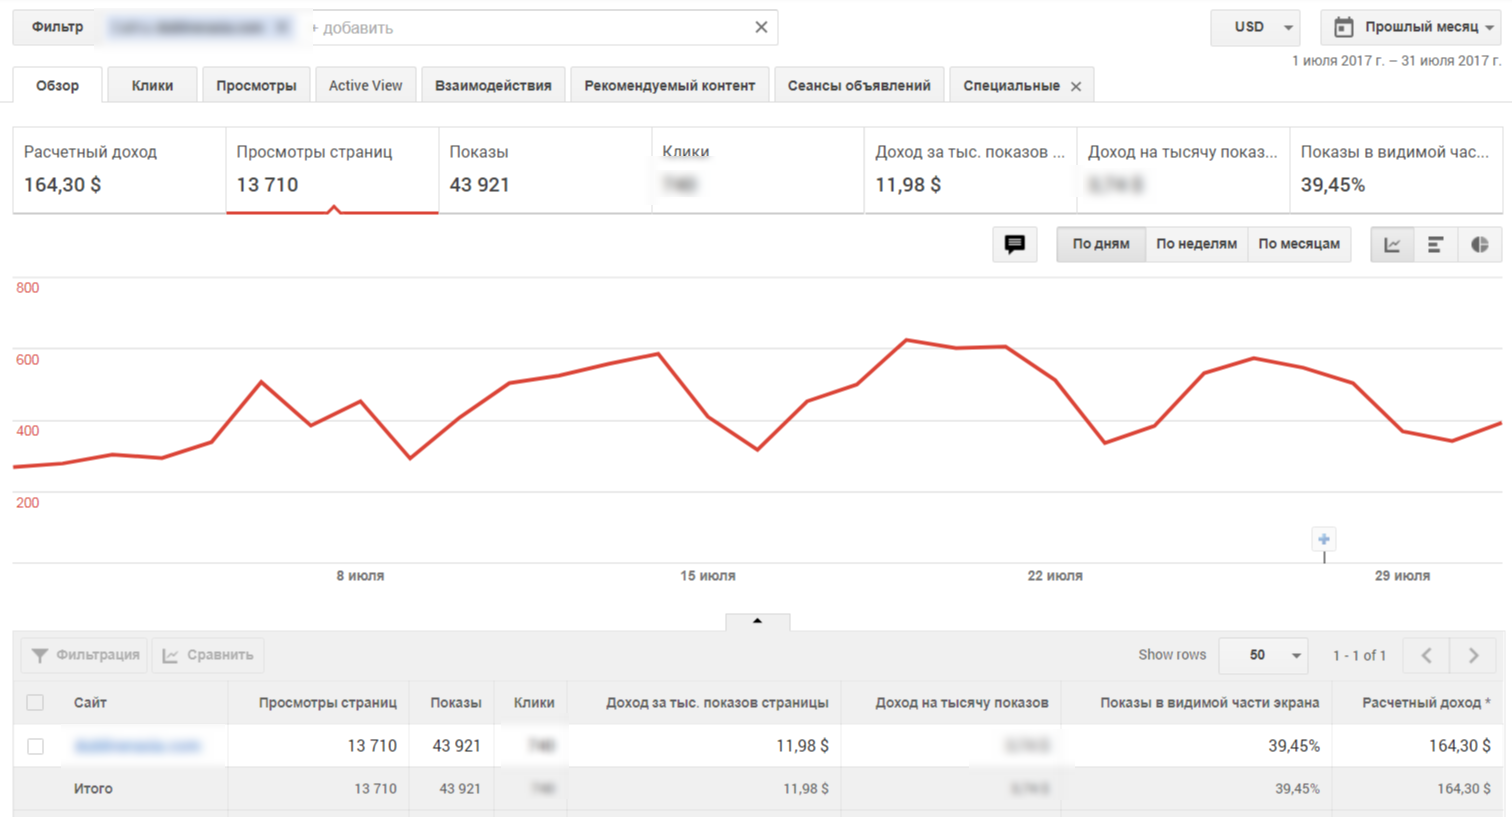Go to previous table page arrow

[x=1427, y=655]
